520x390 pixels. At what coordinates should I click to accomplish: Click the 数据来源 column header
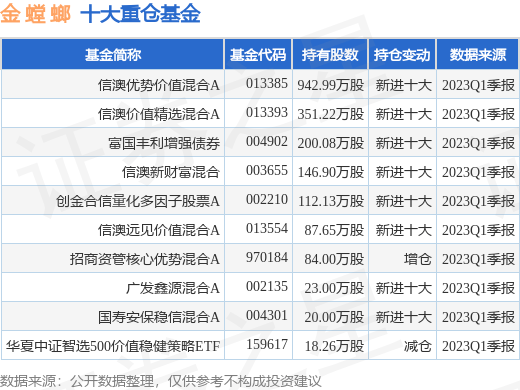click(x=478, y=55)
